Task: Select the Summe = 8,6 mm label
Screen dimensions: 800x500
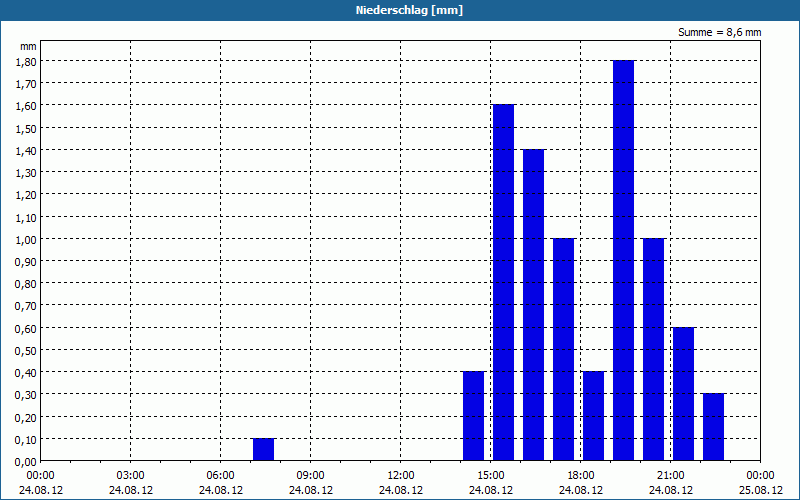Action: click(719, 32)
